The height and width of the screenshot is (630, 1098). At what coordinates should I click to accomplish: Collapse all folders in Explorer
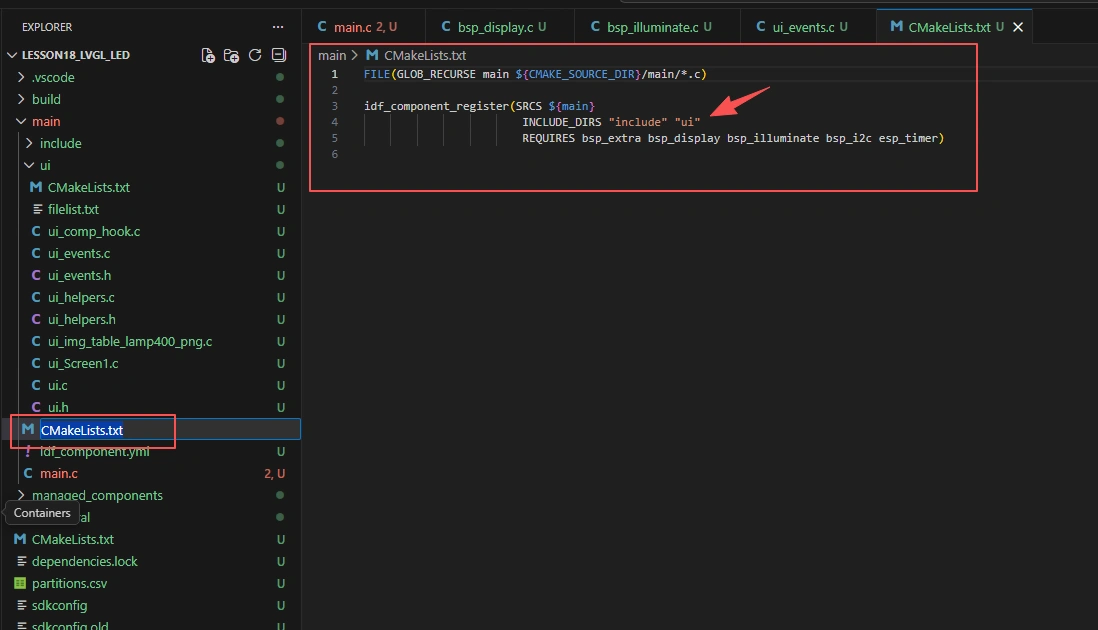(x=279, y=55)
